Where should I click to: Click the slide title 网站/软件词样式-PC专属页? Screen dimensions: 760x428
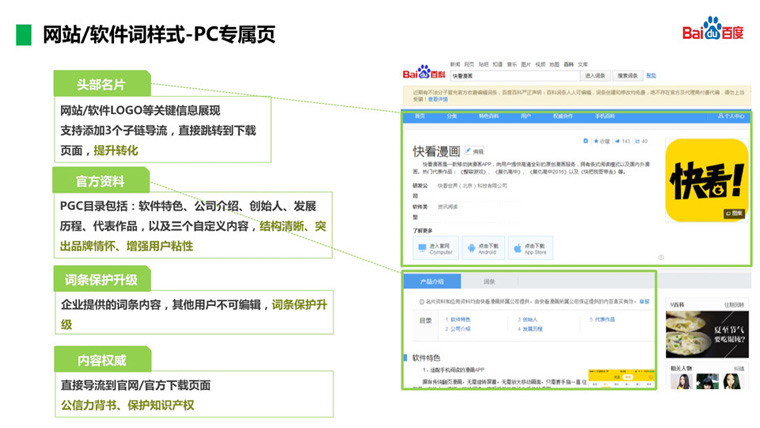point(159,35)
